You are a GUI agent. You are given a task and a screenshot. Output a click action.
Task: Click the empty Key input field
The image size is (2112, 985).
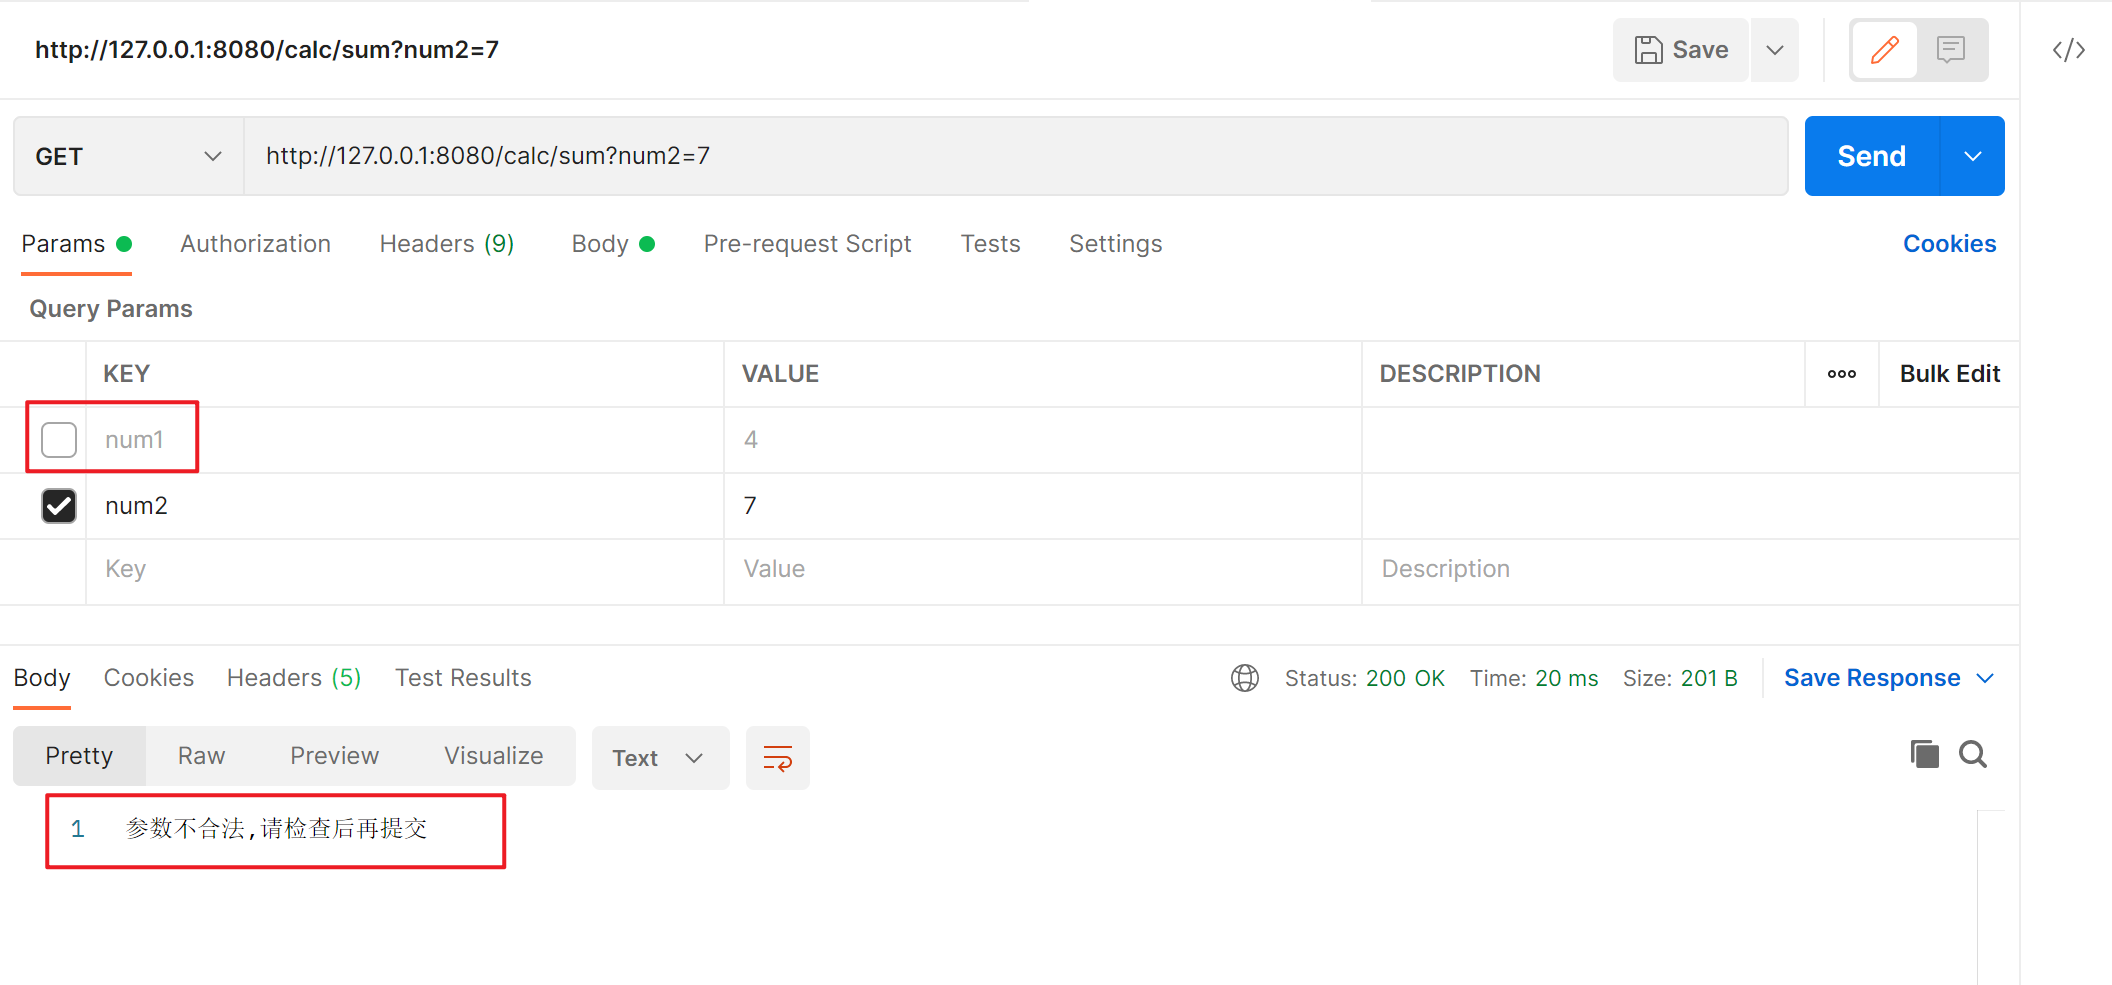pos(404,569)
